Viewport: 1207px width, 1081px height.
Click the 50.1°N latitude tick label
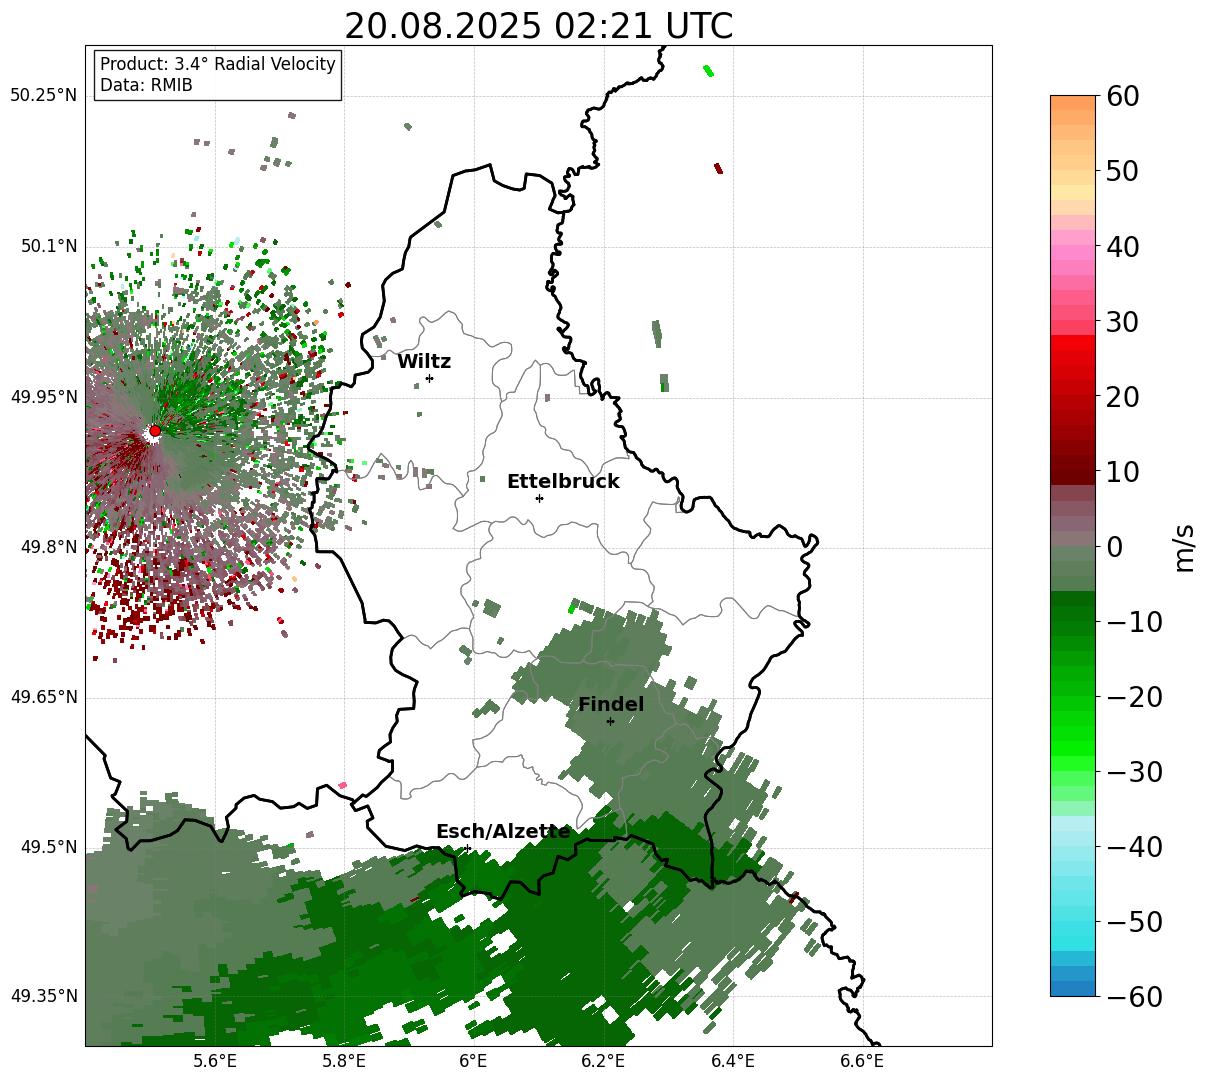(x=48, y=247)
